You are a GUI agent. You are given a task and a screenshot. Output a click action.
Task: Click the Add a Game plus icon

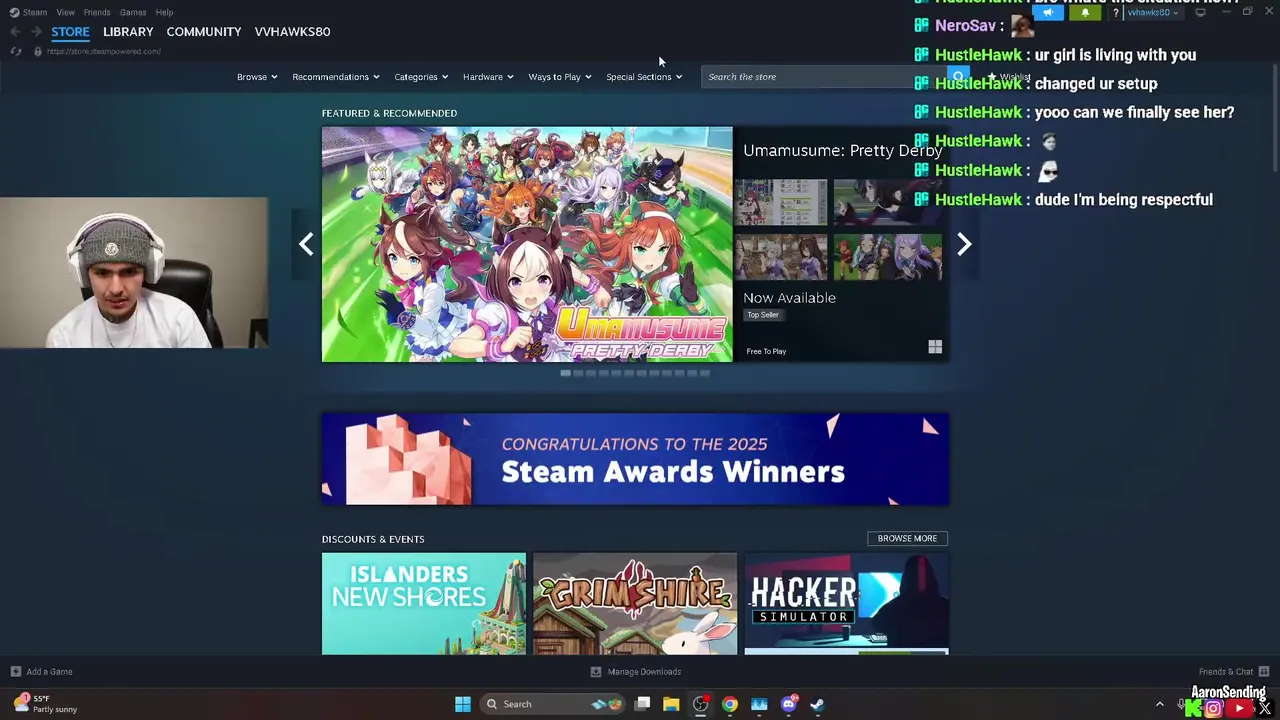pyautogui.click(x=15, y=671)
